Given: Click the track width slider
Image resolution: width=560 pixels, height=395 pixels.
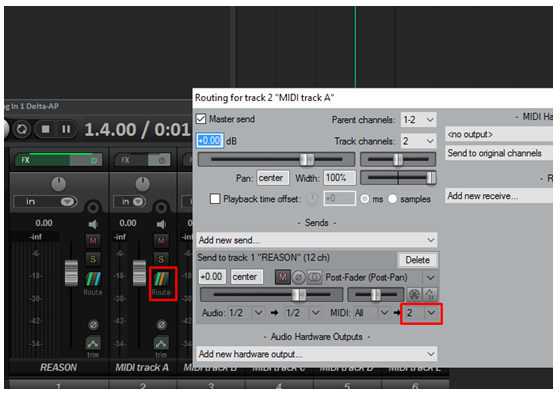Looking at the screenshot, I should (x=398, y=178).
